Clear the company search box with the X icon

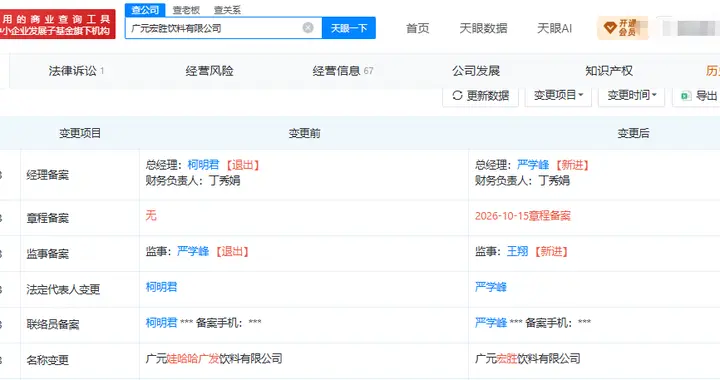(x=308, y=28)
